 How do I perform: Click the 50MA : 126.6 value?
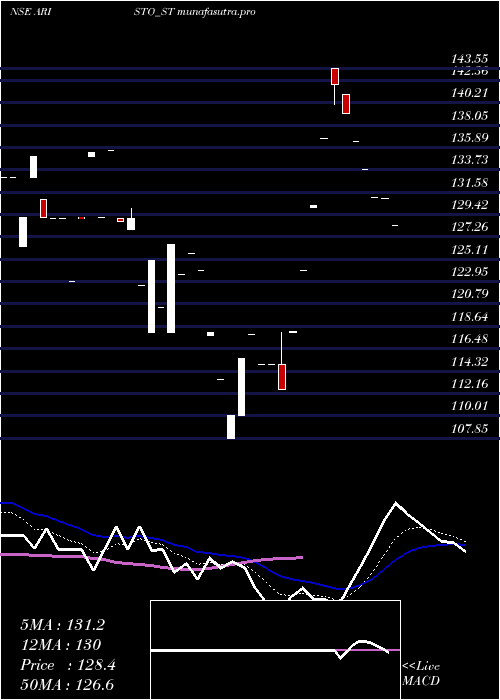pyautogui.click(x=67, y=685)
